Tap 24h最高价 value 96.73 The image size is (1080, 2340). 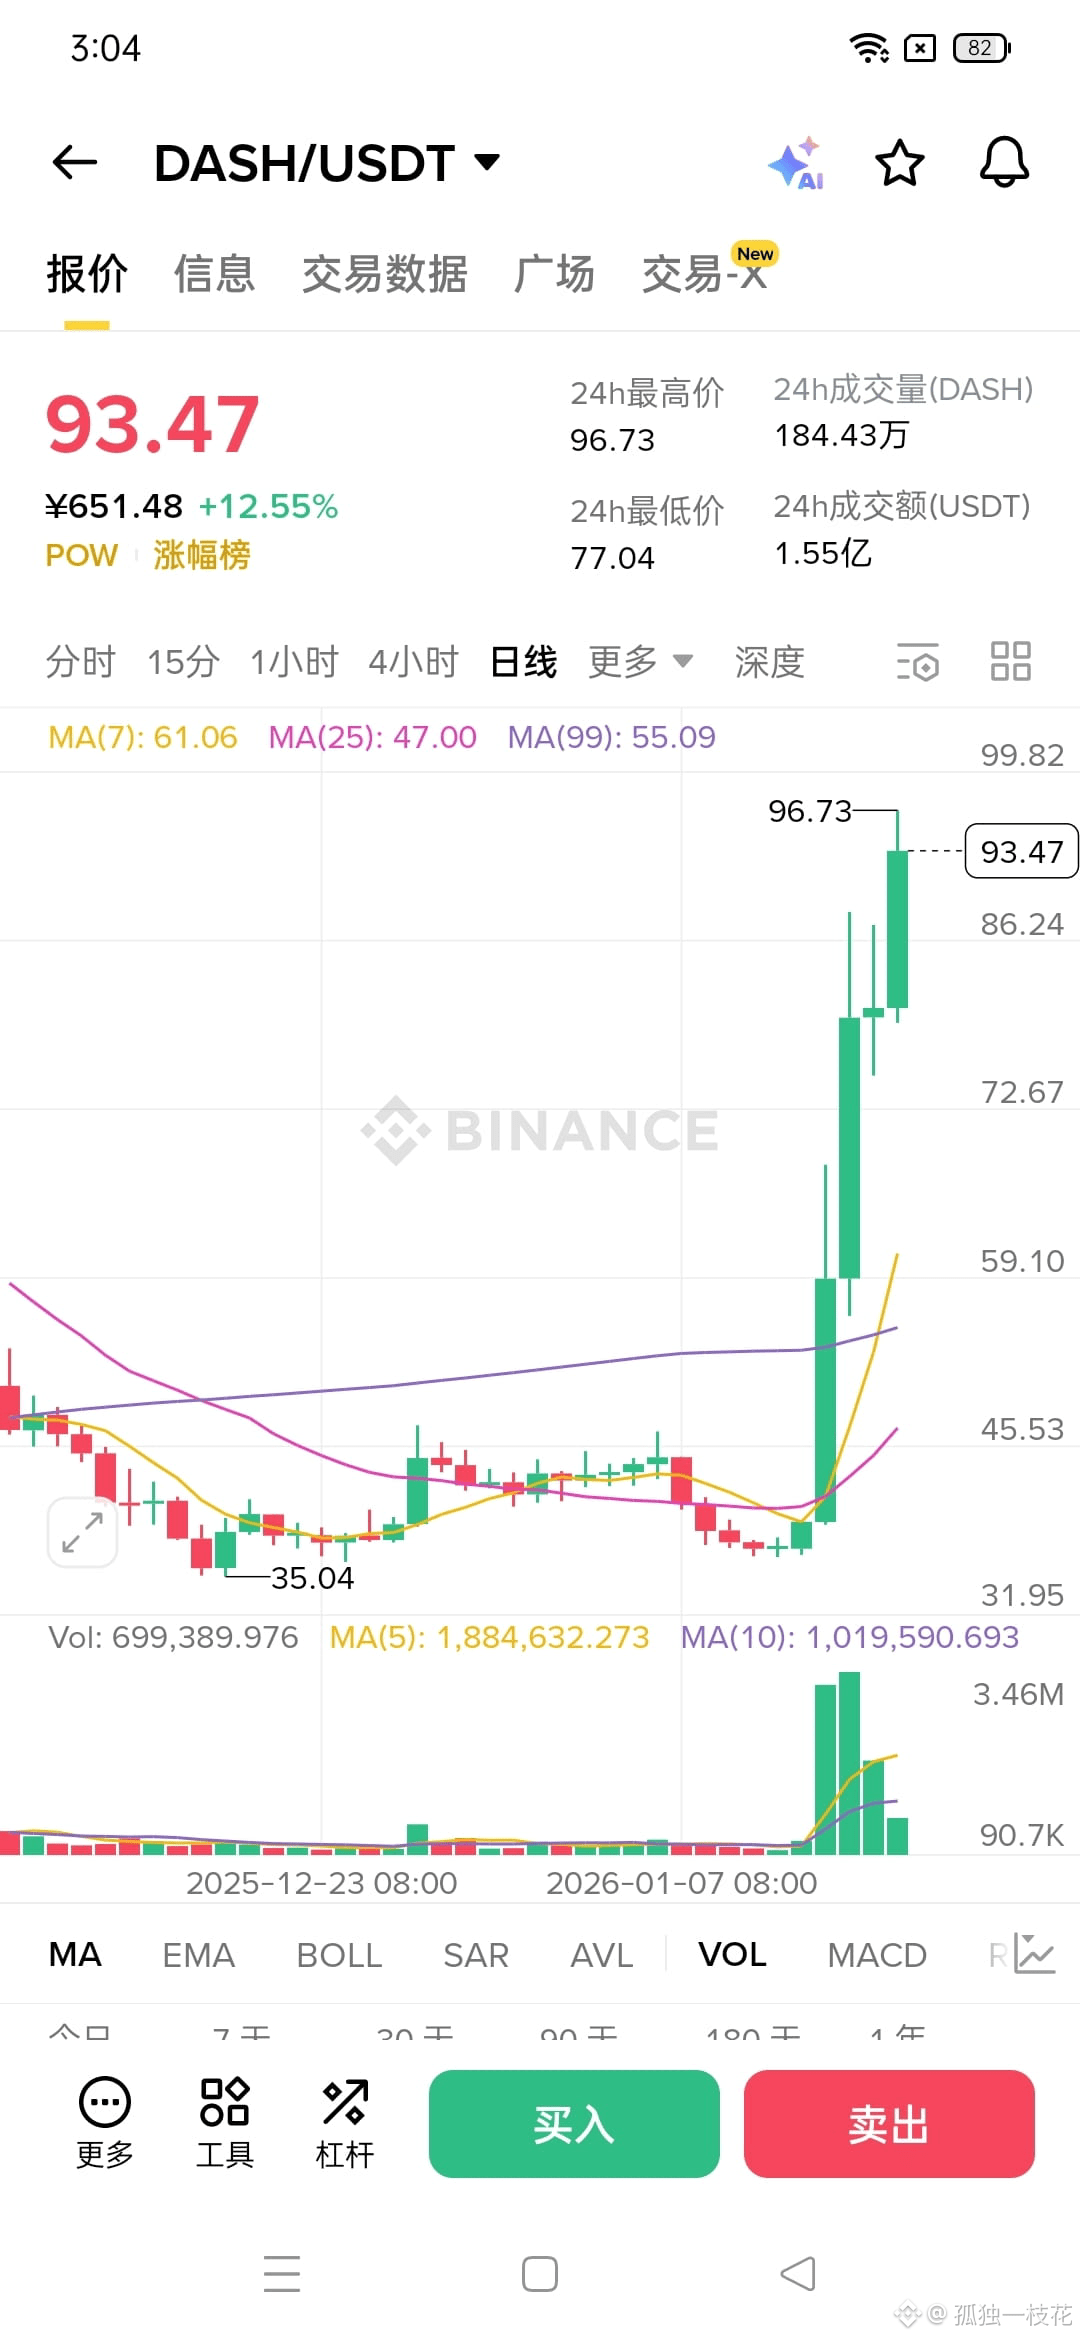pyautogui.click(x=612, y=440)
